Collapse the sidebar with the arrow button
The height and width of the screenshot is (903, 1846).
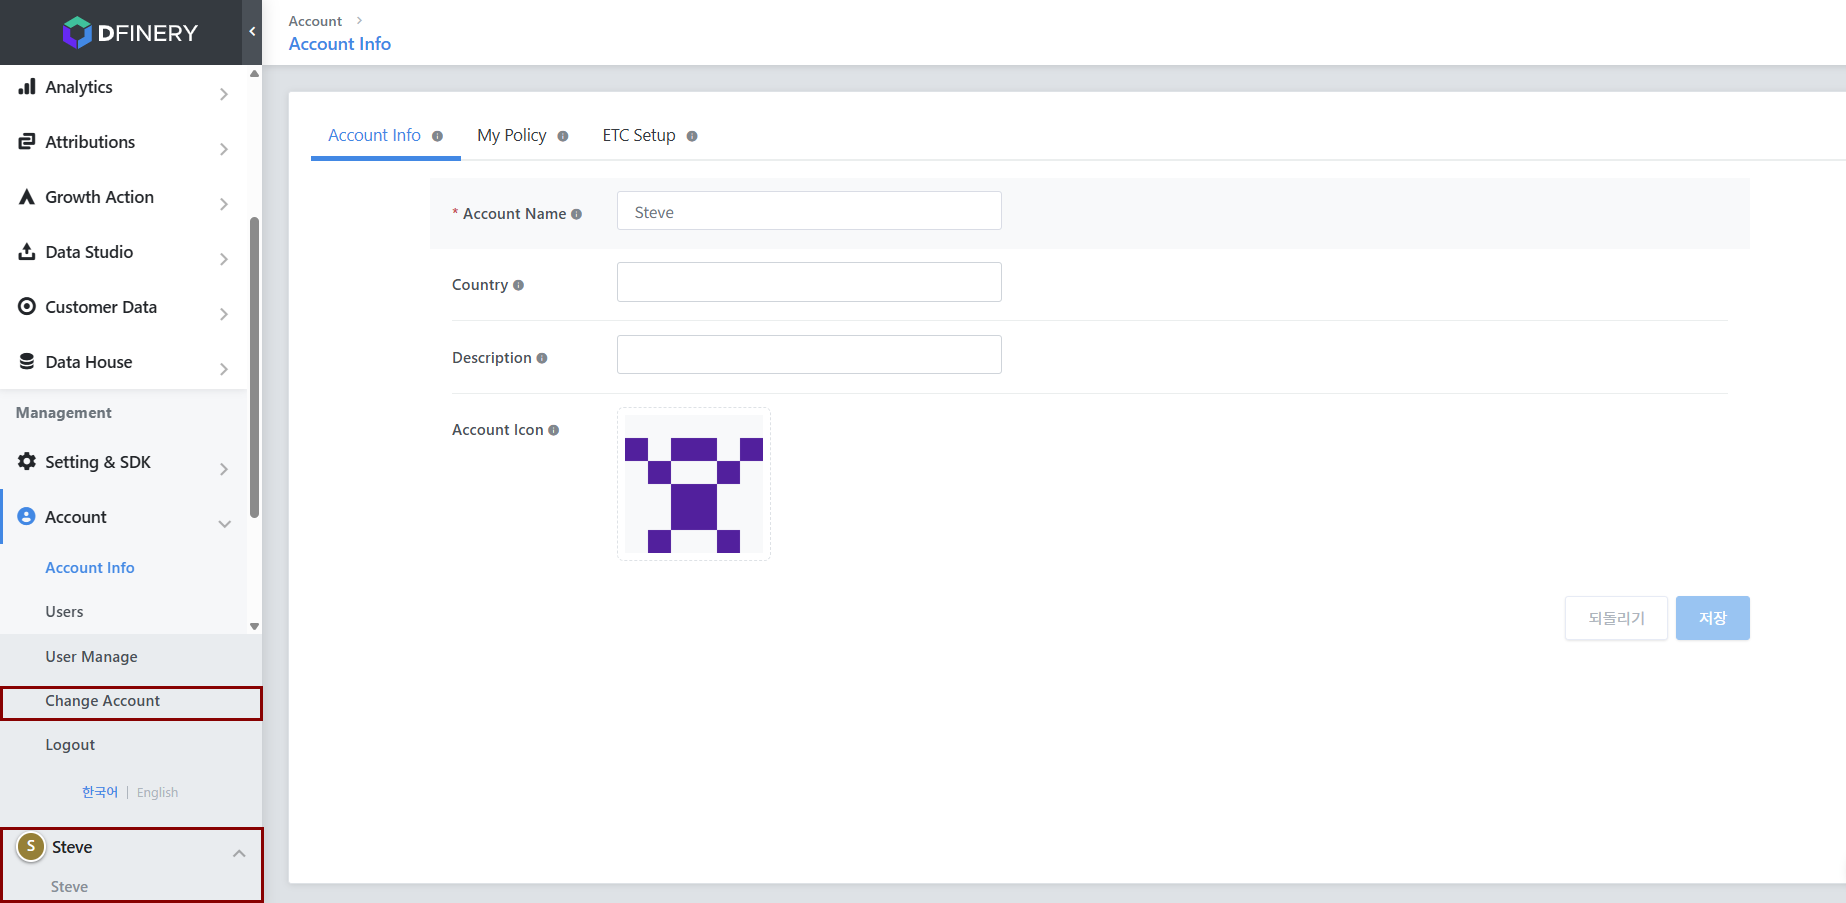(252, 32)
